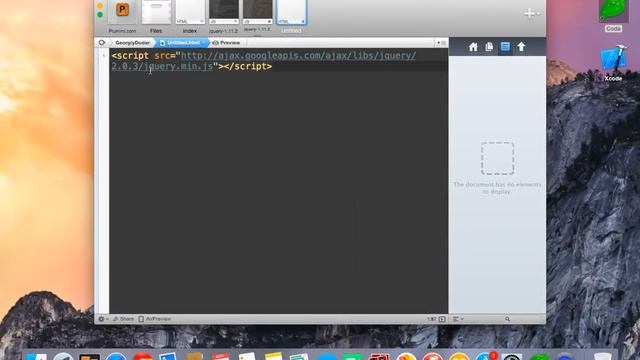Add a new tab with plus button
Viewport: 640px width, 360px height.
point(529,13)
